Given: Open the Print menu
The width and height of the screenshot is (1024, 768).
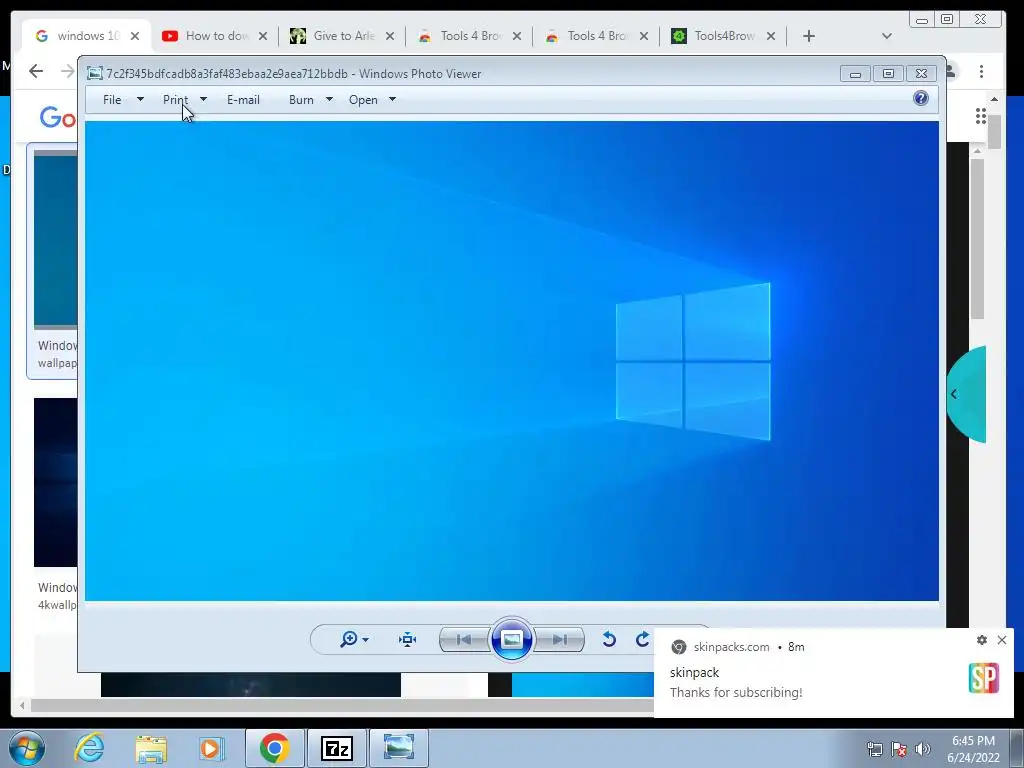Looking at the screenshot, I should [175, 99].
